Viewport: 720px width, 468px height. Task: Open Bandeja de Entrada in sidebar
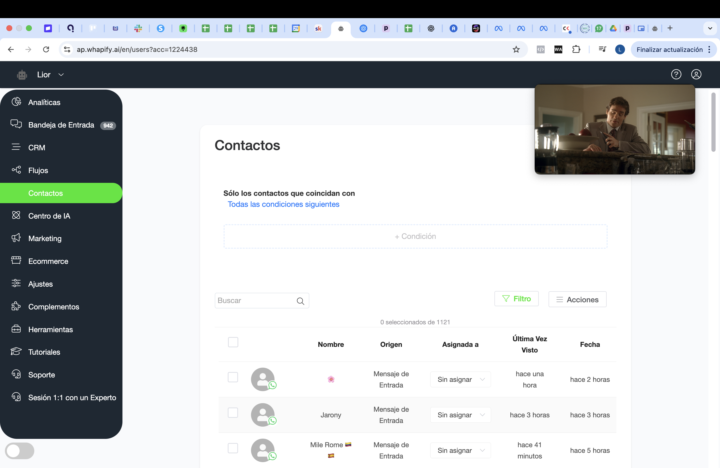(61, 125)
